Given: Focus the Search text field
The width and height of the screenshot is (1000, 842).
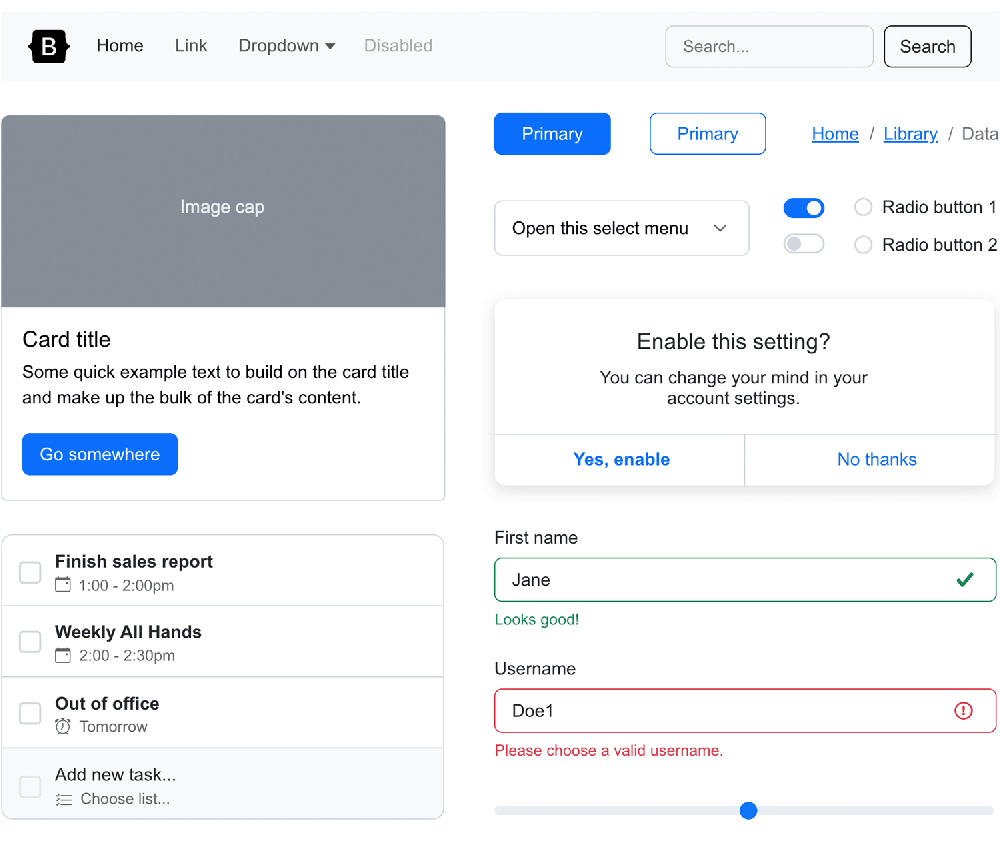Looking at the screenshot, I should (769, 47).
